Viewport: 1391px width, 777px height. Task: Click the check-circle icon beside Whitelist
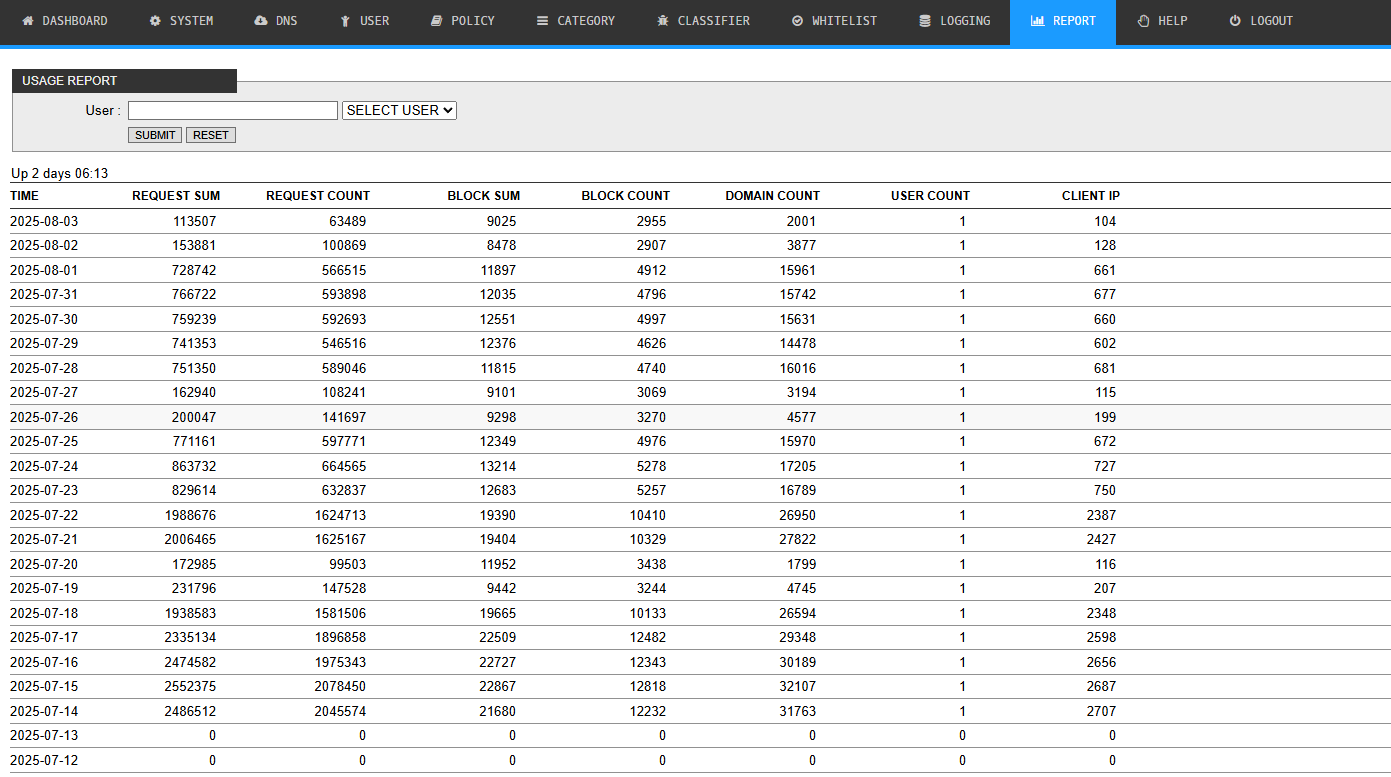tap(797, 21)
